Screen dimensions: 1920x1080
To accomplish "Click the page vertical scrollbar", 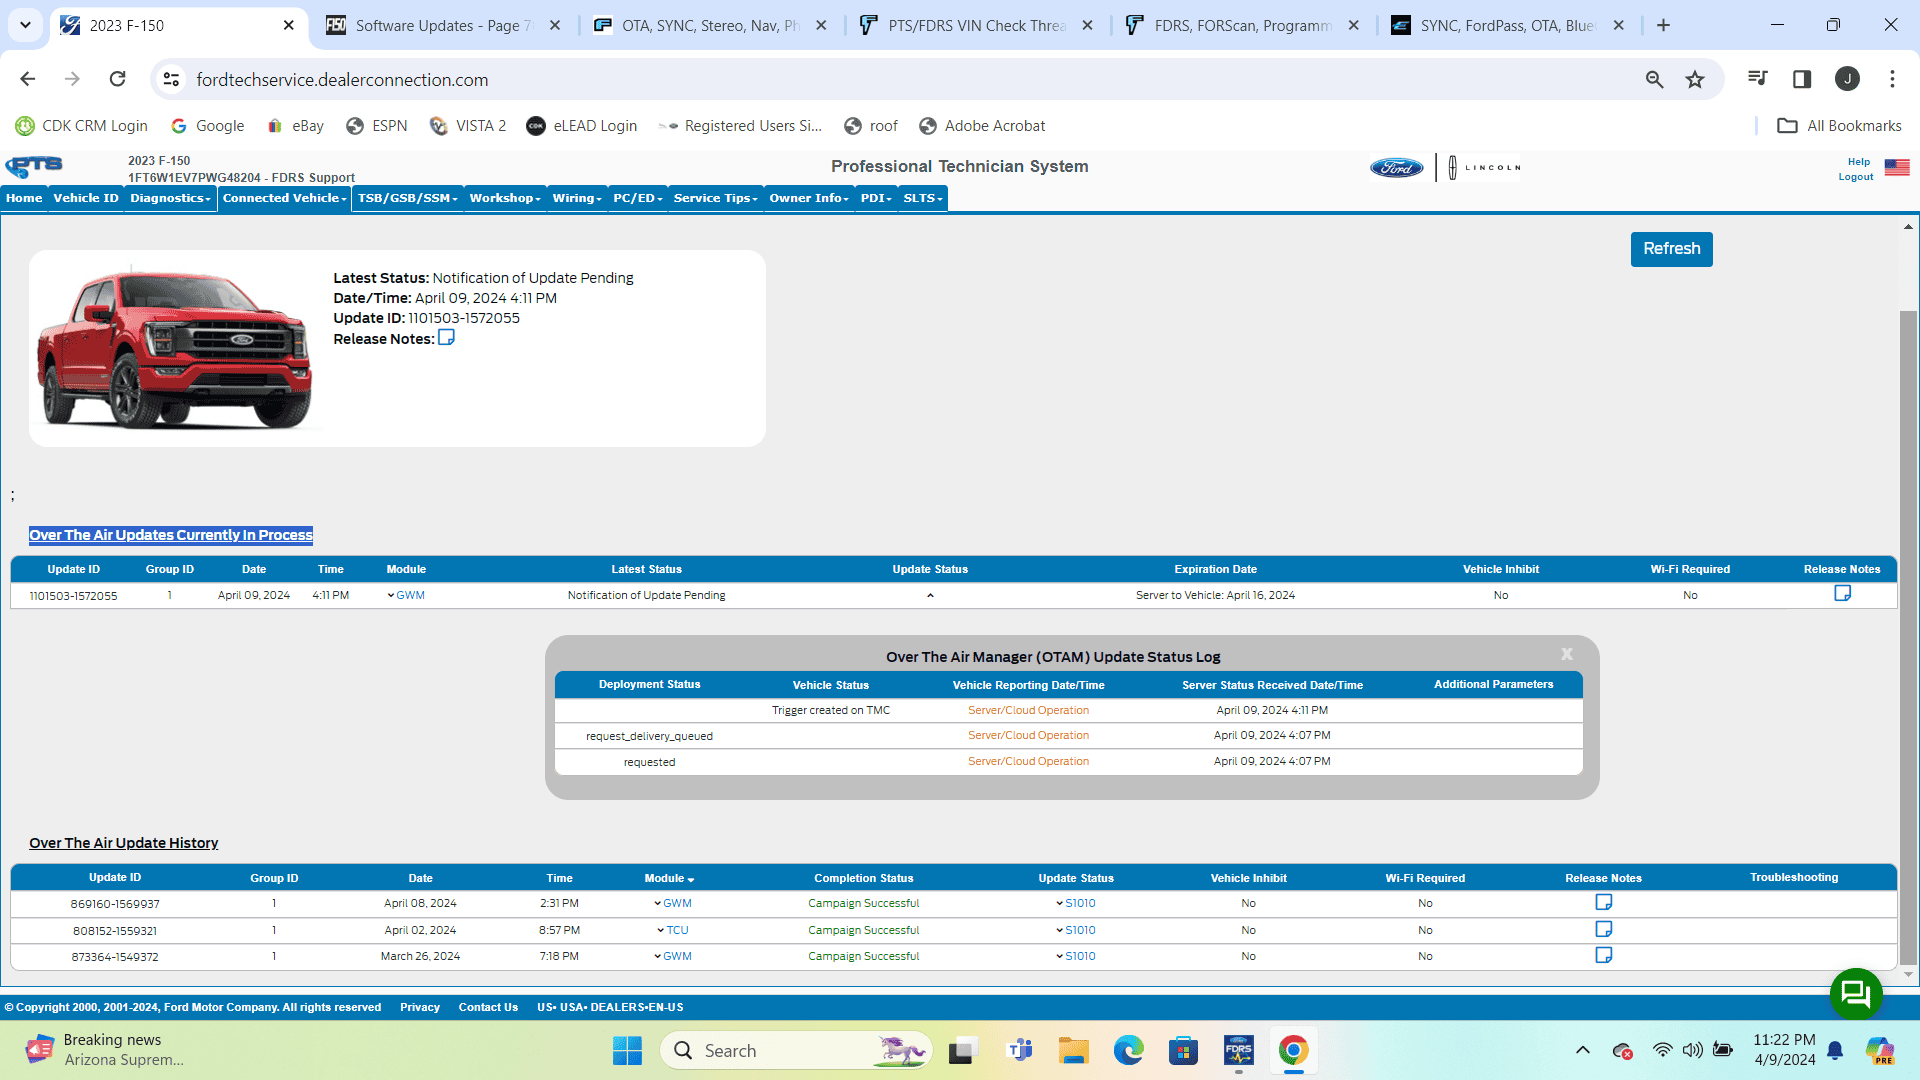I will (x=1908, y=640).
